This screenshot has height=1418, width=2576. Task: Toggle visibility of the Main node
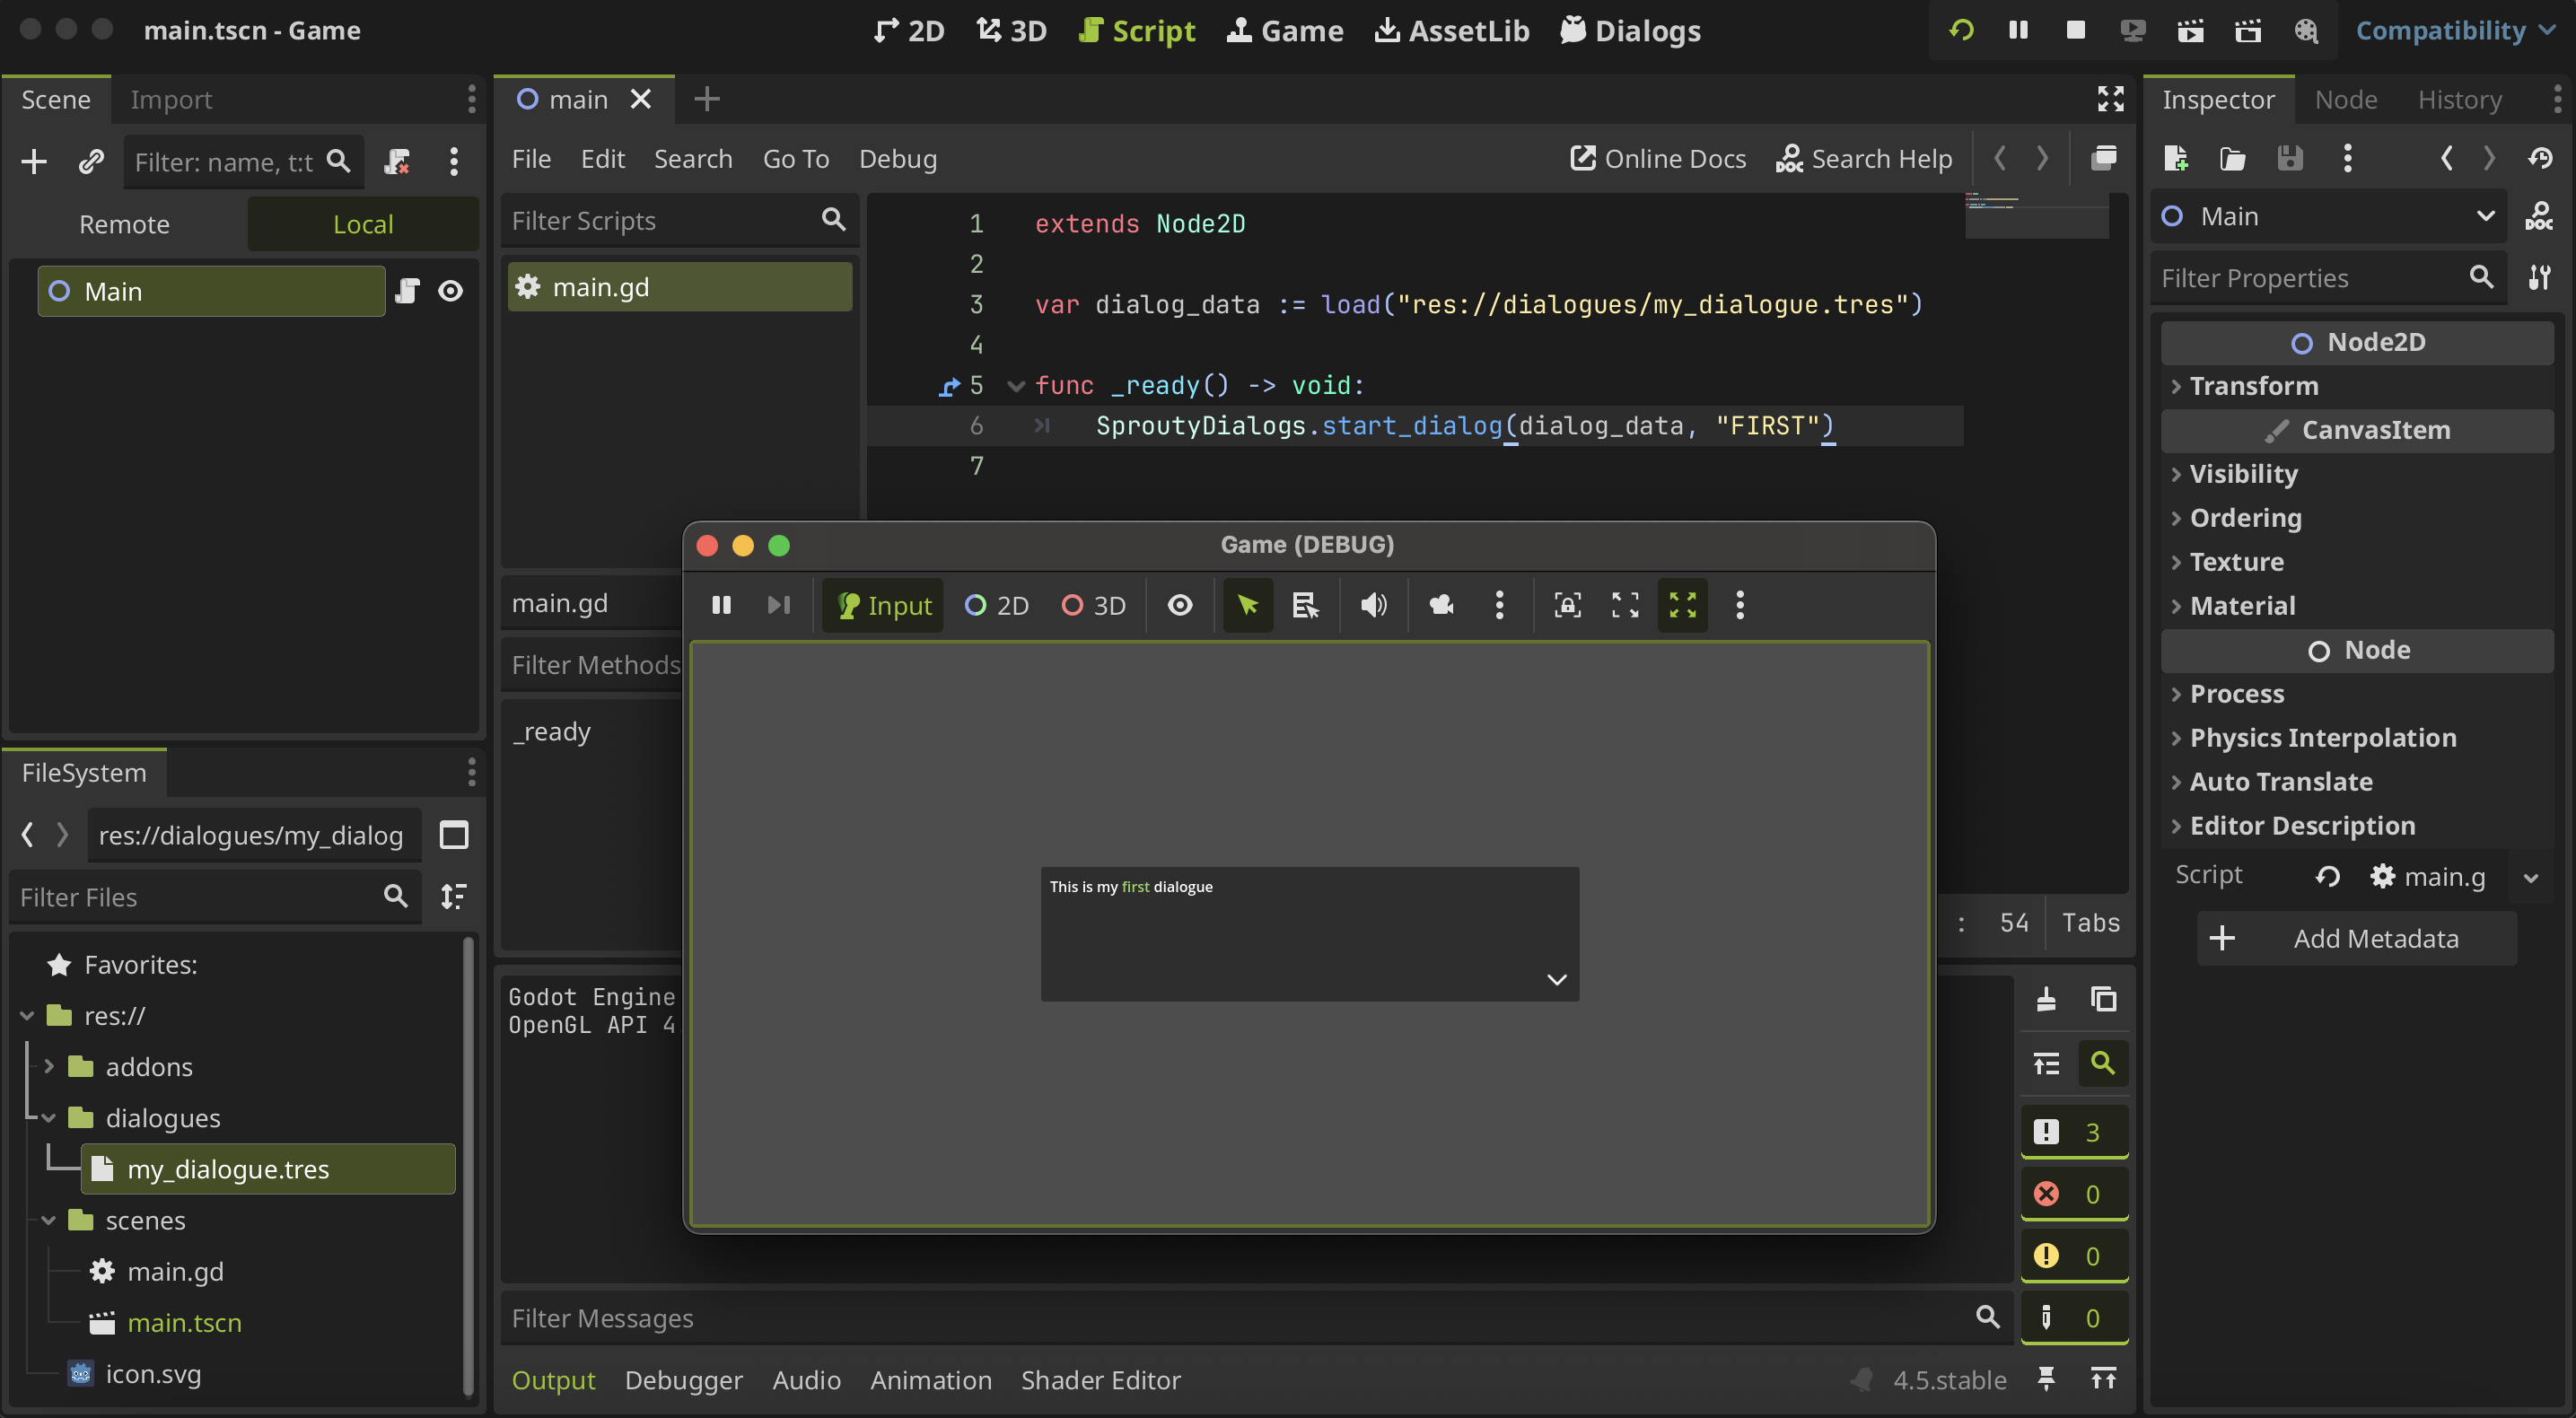point(451,291)
